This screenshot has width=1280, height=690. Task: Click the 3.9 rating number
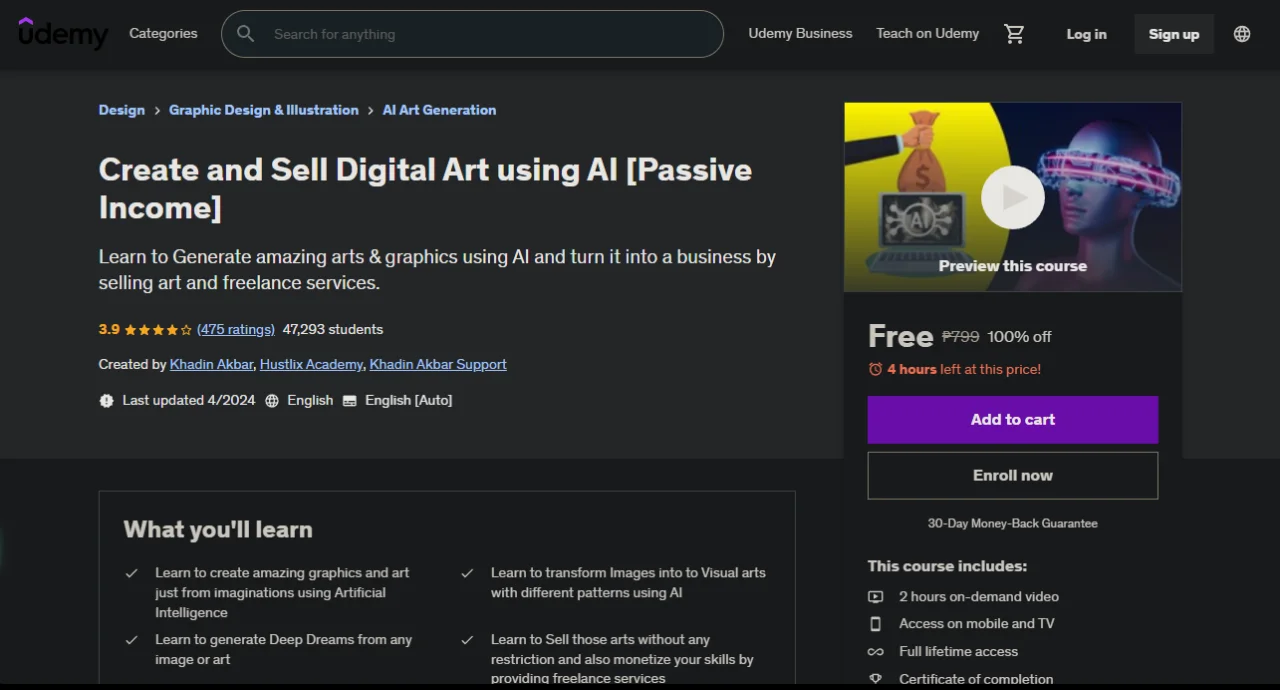(109, 329)
